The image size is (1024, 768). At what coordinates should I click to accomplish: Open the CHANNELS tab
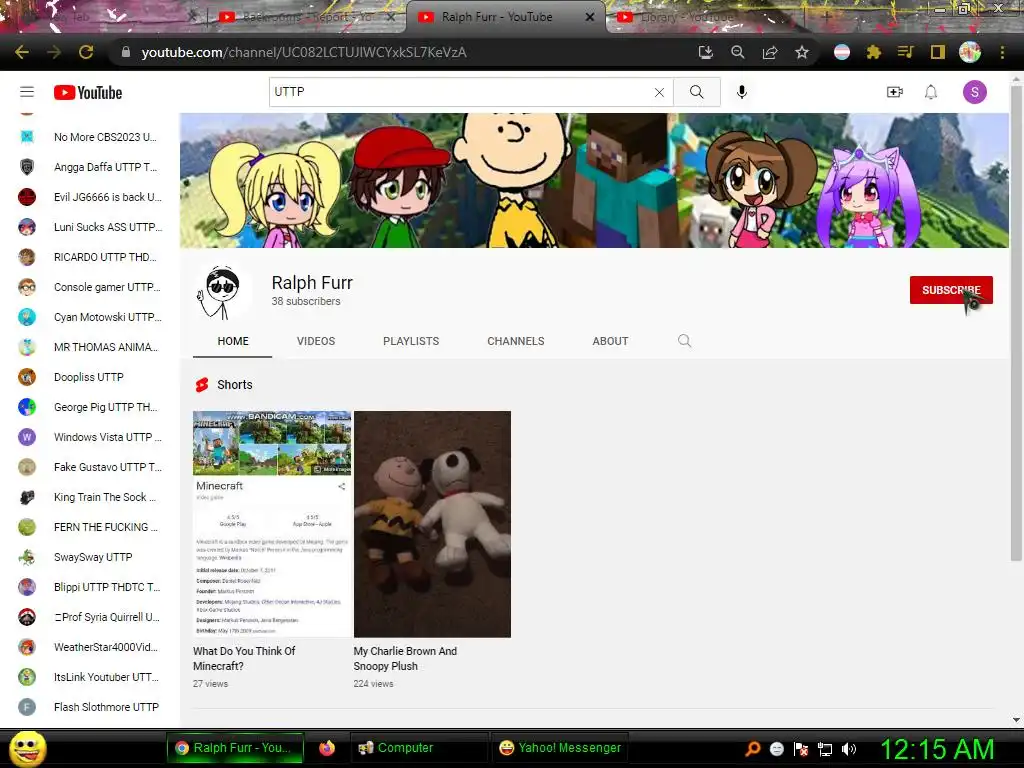[x=515, y=341]
